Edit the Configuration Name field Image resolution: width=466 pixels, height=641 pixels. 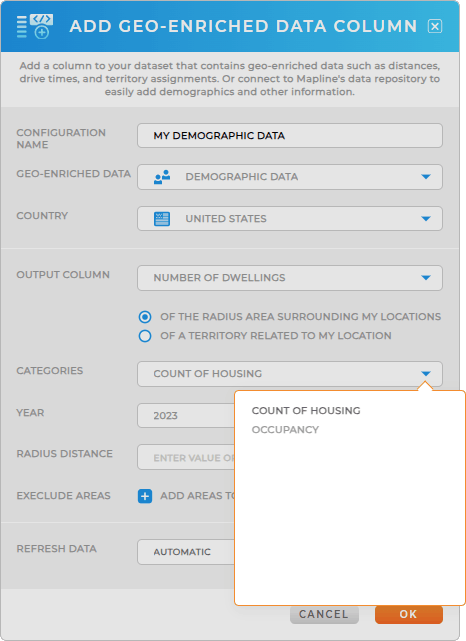coord(290,136)
